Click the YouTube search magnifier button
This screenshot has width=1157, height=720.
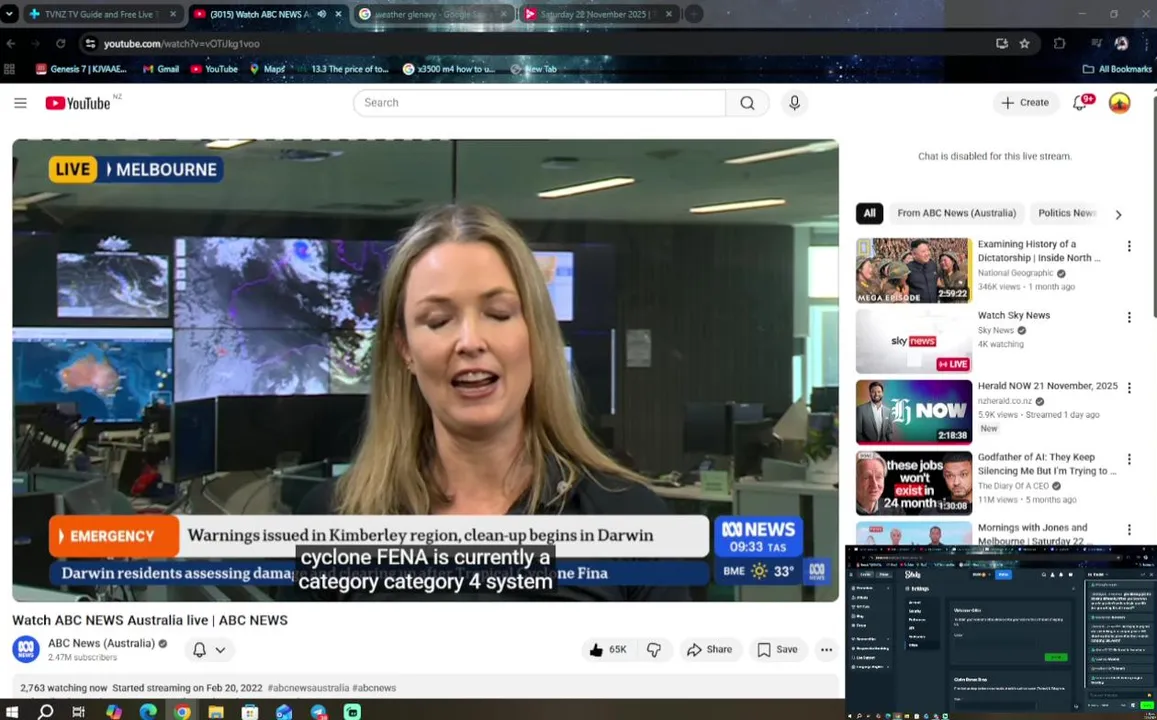[x=747, y=103]
